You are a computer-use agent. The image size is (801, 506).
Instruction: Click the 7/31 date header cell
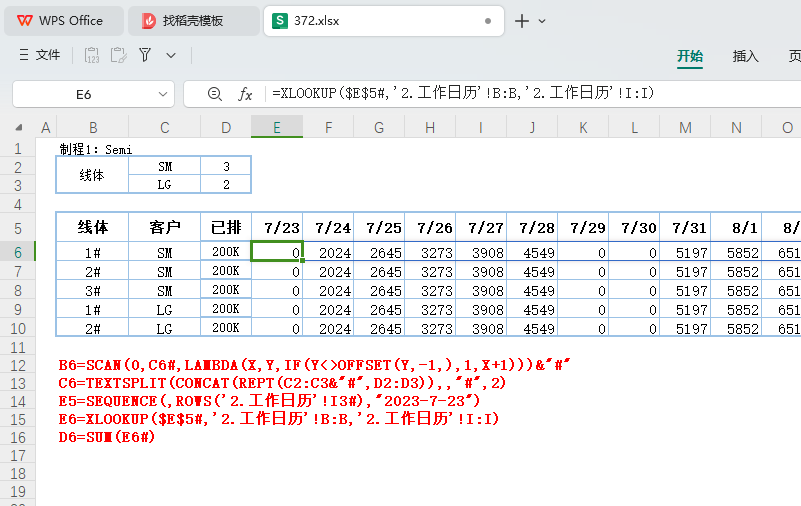685,227
